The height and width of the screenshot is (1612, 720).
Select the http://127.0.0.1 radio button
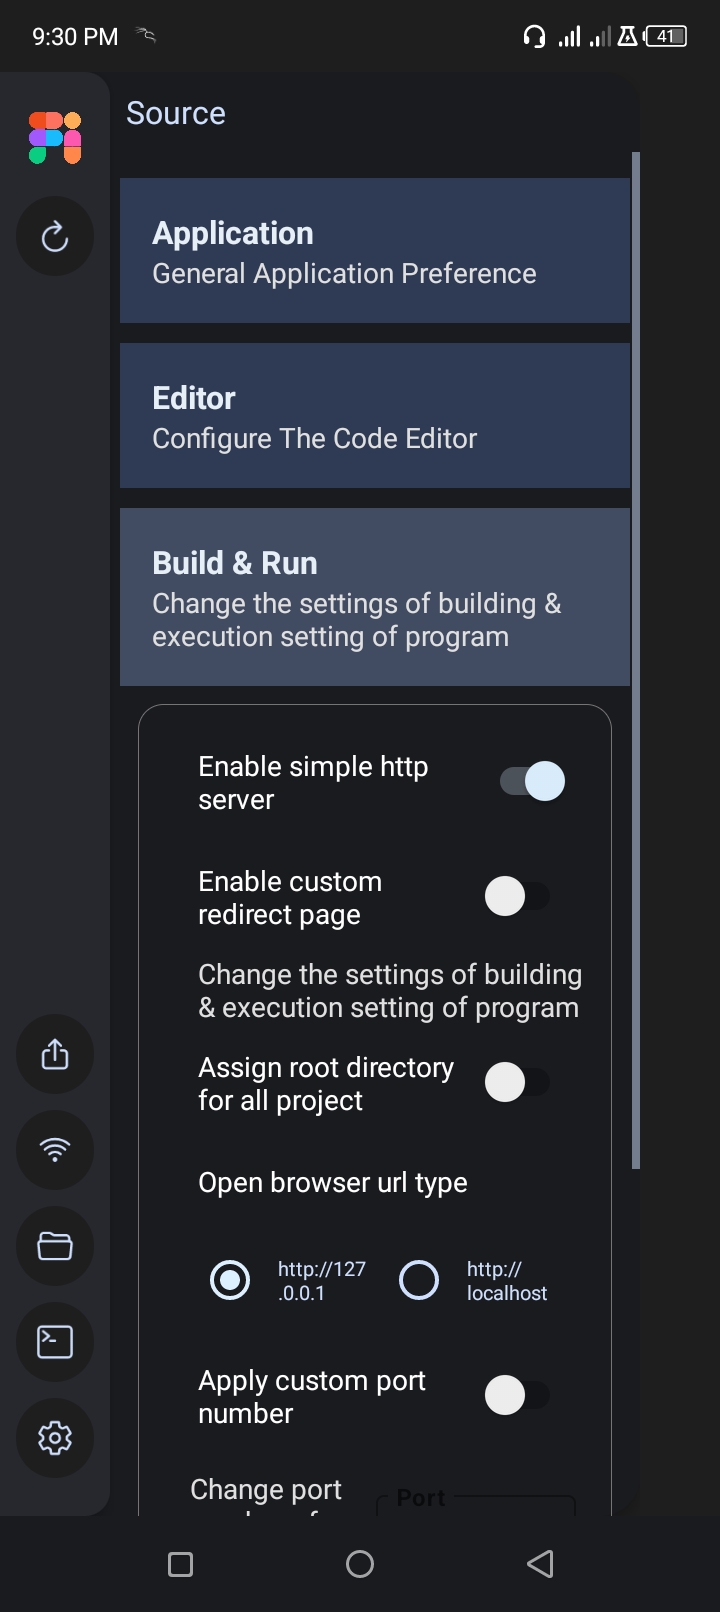tap(230, 1279)
